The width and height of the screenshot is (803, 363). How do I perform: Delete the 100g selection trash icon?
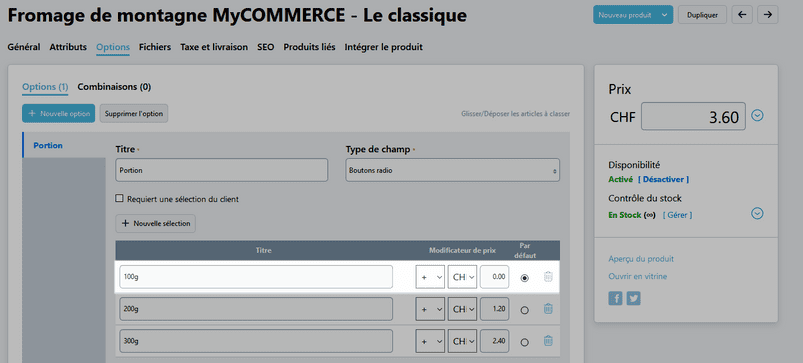548,277
